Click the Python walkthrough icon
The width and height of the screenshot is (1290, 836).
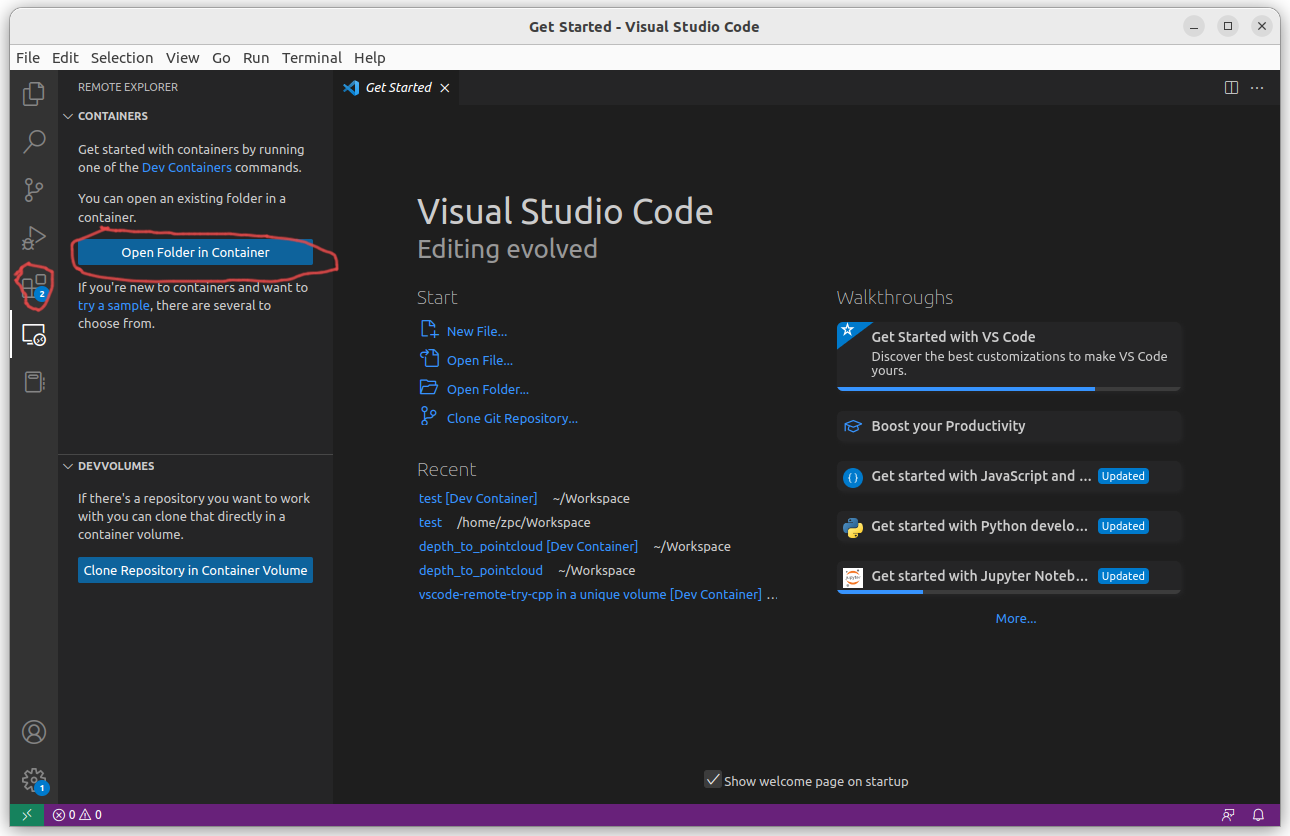[x=853, y=528]
